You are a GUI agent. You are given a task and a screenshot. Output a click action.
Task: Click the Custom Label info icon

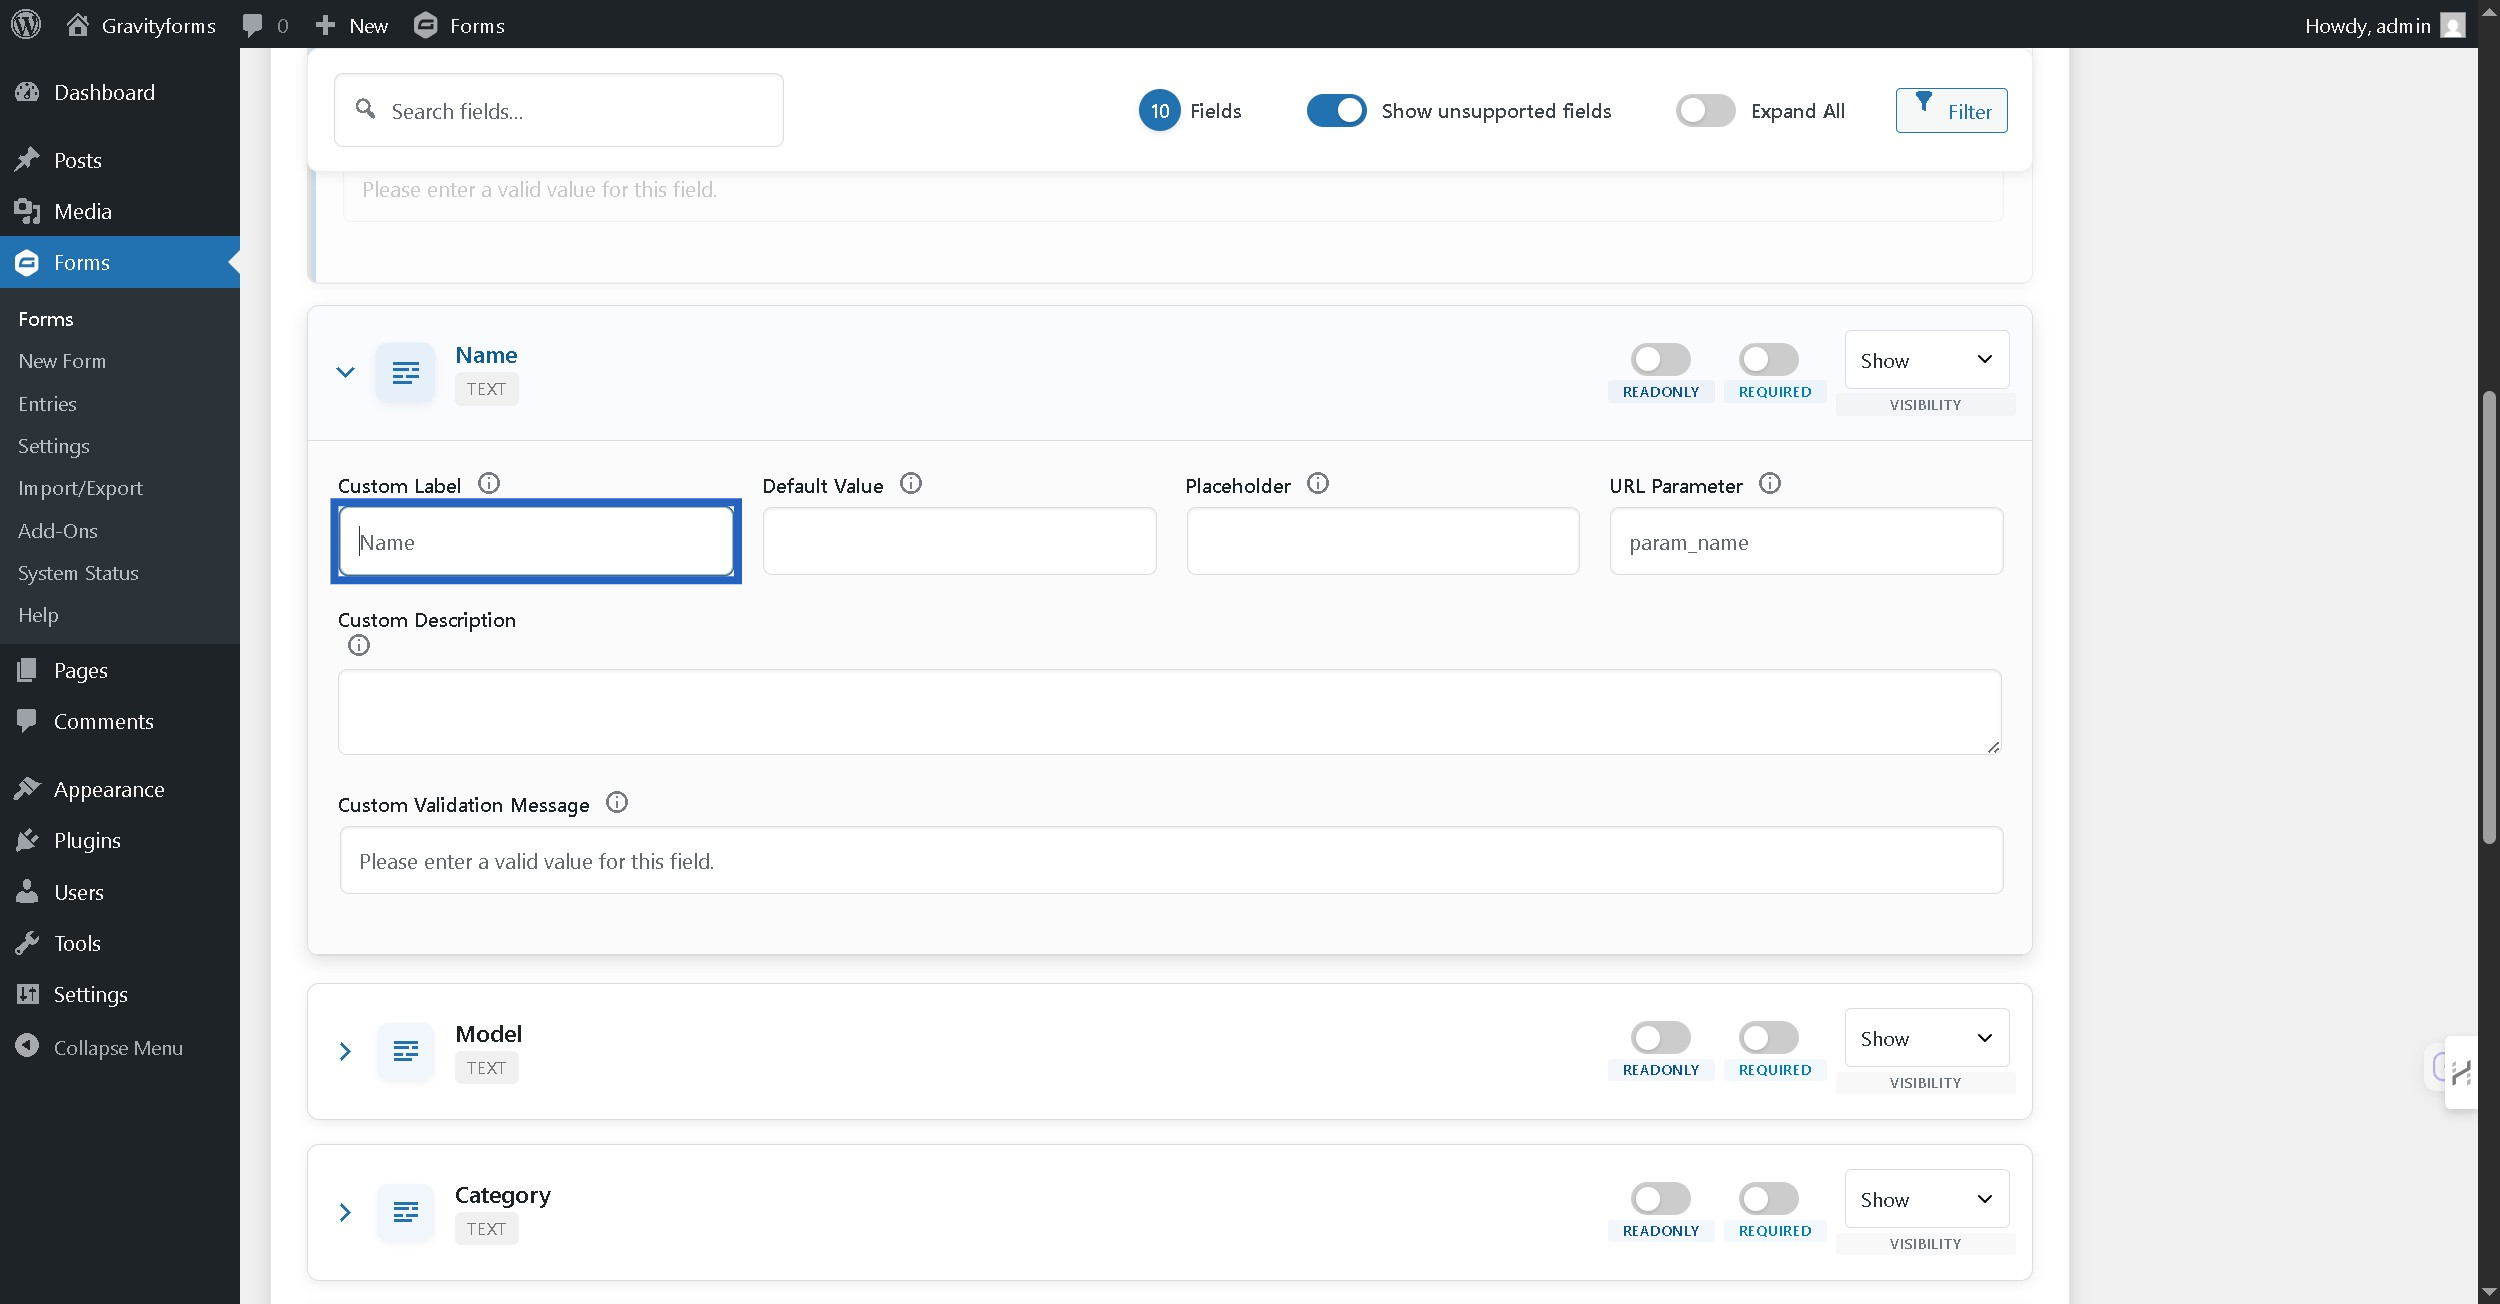pos(488,484)
